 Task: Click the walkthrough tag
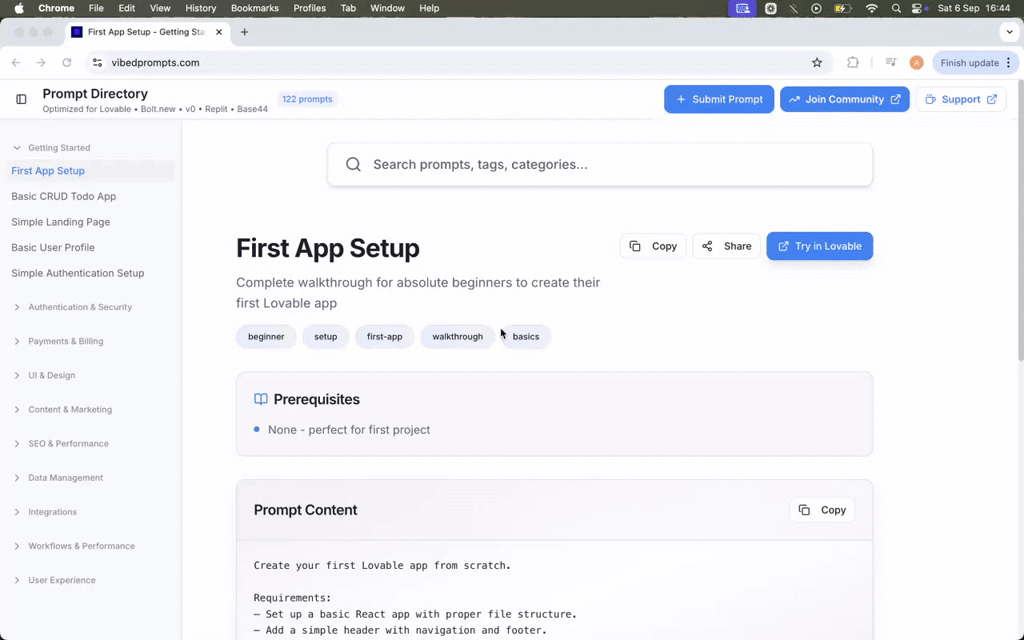(457, 337)
